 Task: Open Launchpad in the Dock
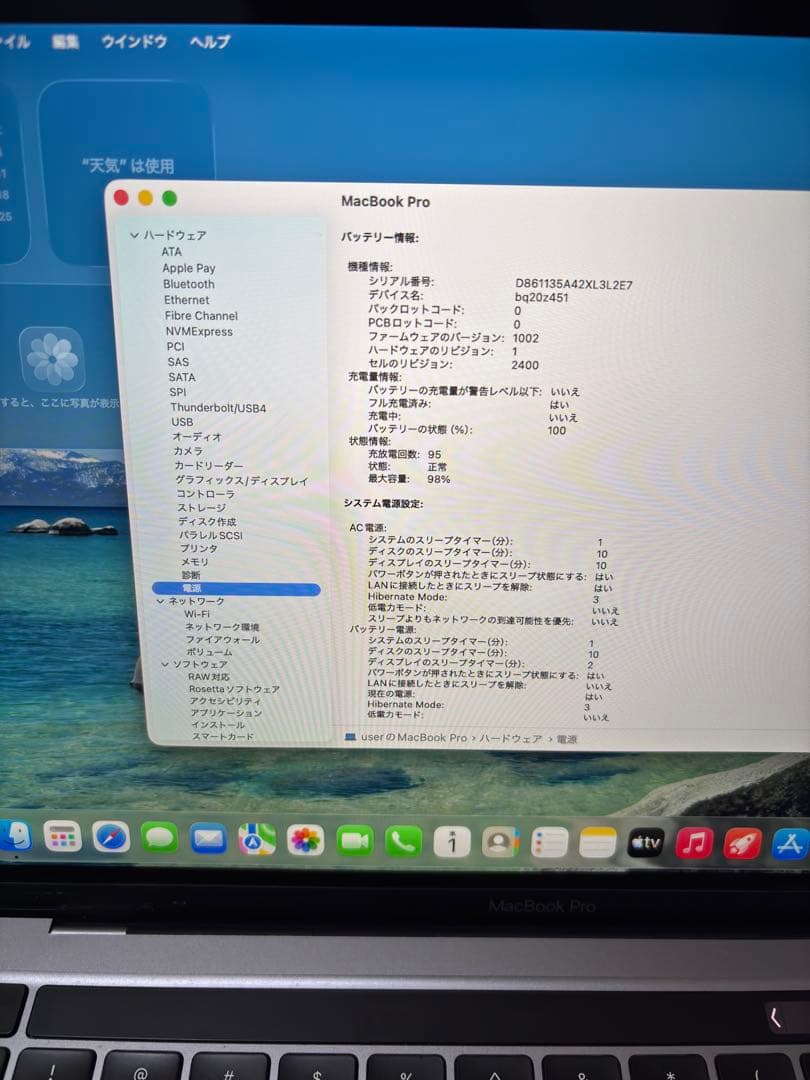click(x=63, y=838)
